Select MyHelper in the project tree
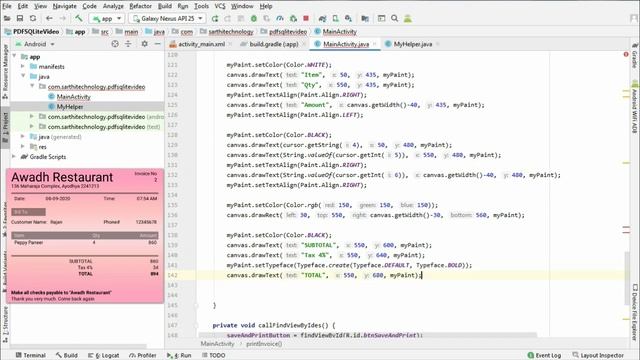 pos(70,107)
